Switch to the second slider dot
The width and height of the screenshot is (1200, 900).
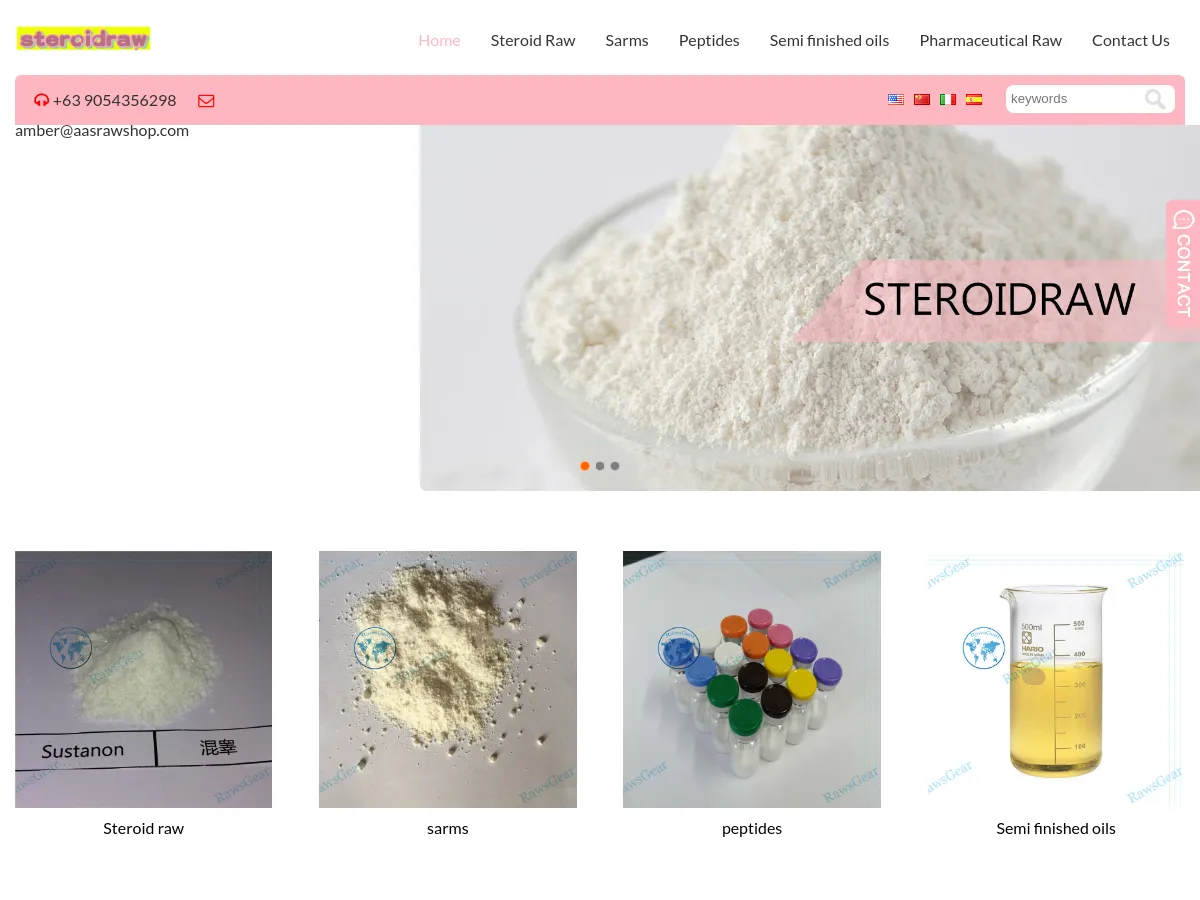[600, 466]
